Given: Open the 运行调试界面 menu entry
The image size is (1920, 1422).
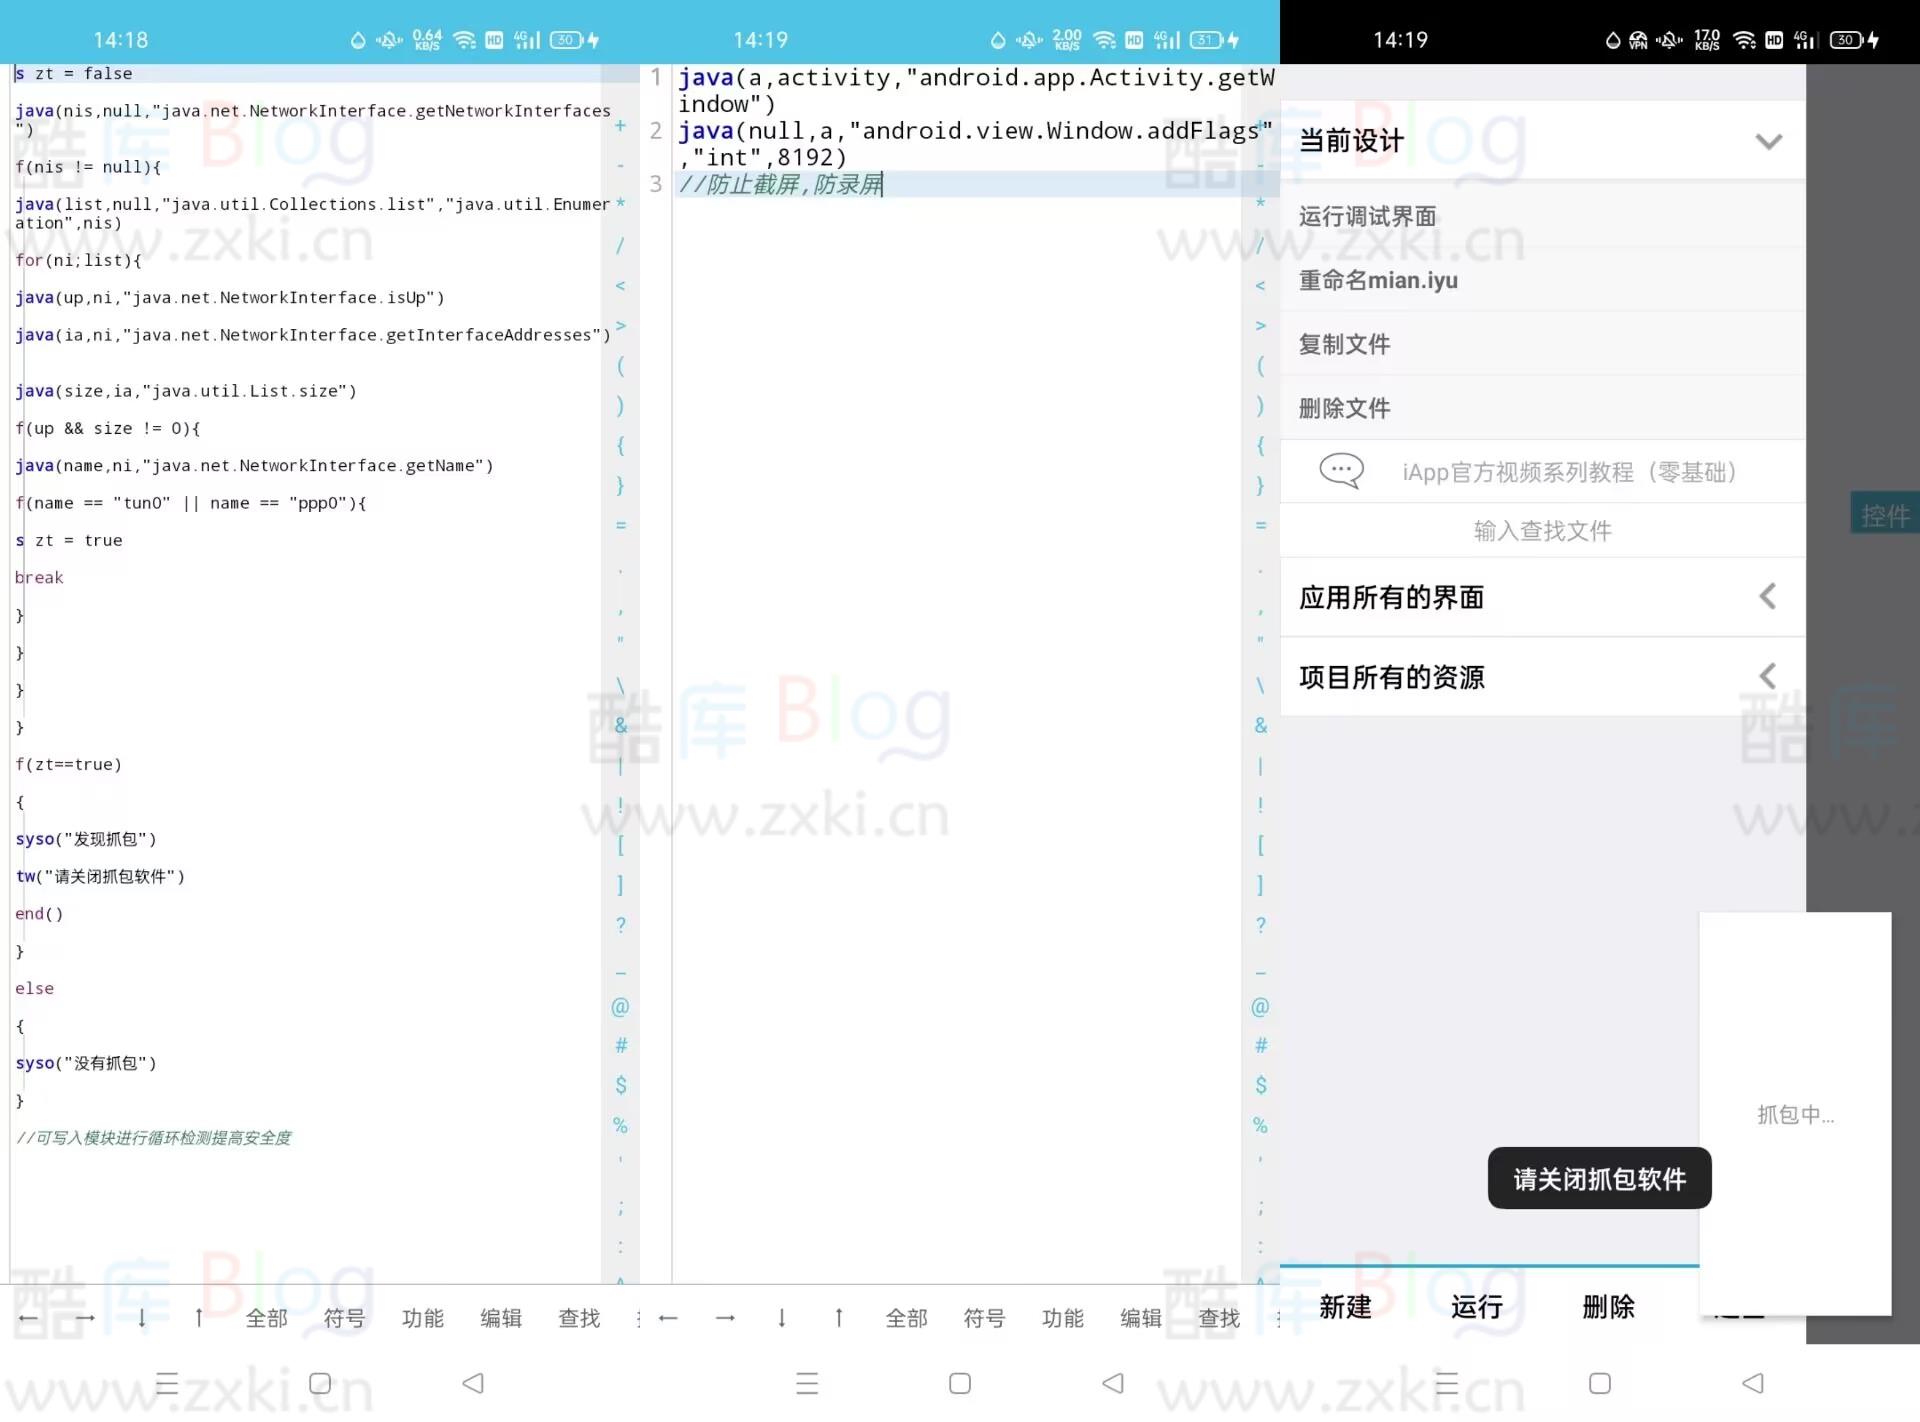Looking at the screenshot, I should [1368, 216].
